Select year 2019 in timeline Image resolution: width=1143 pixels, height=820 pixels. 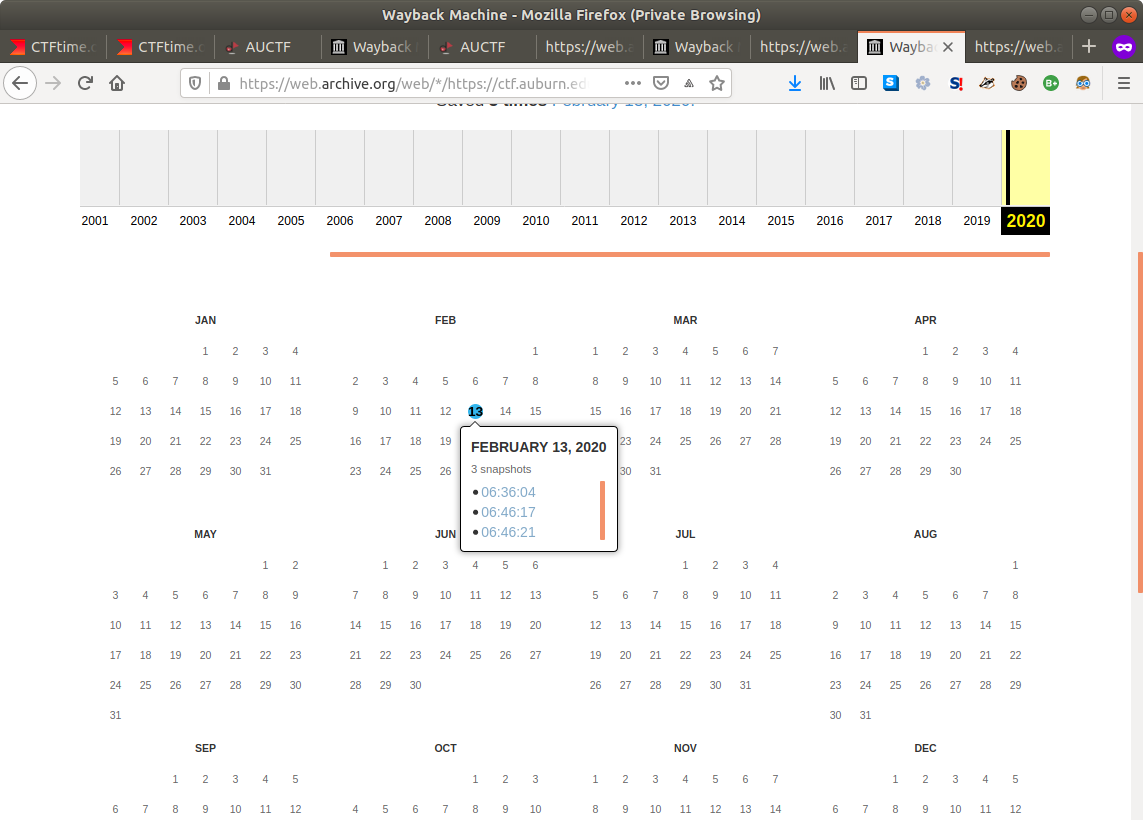977,221
